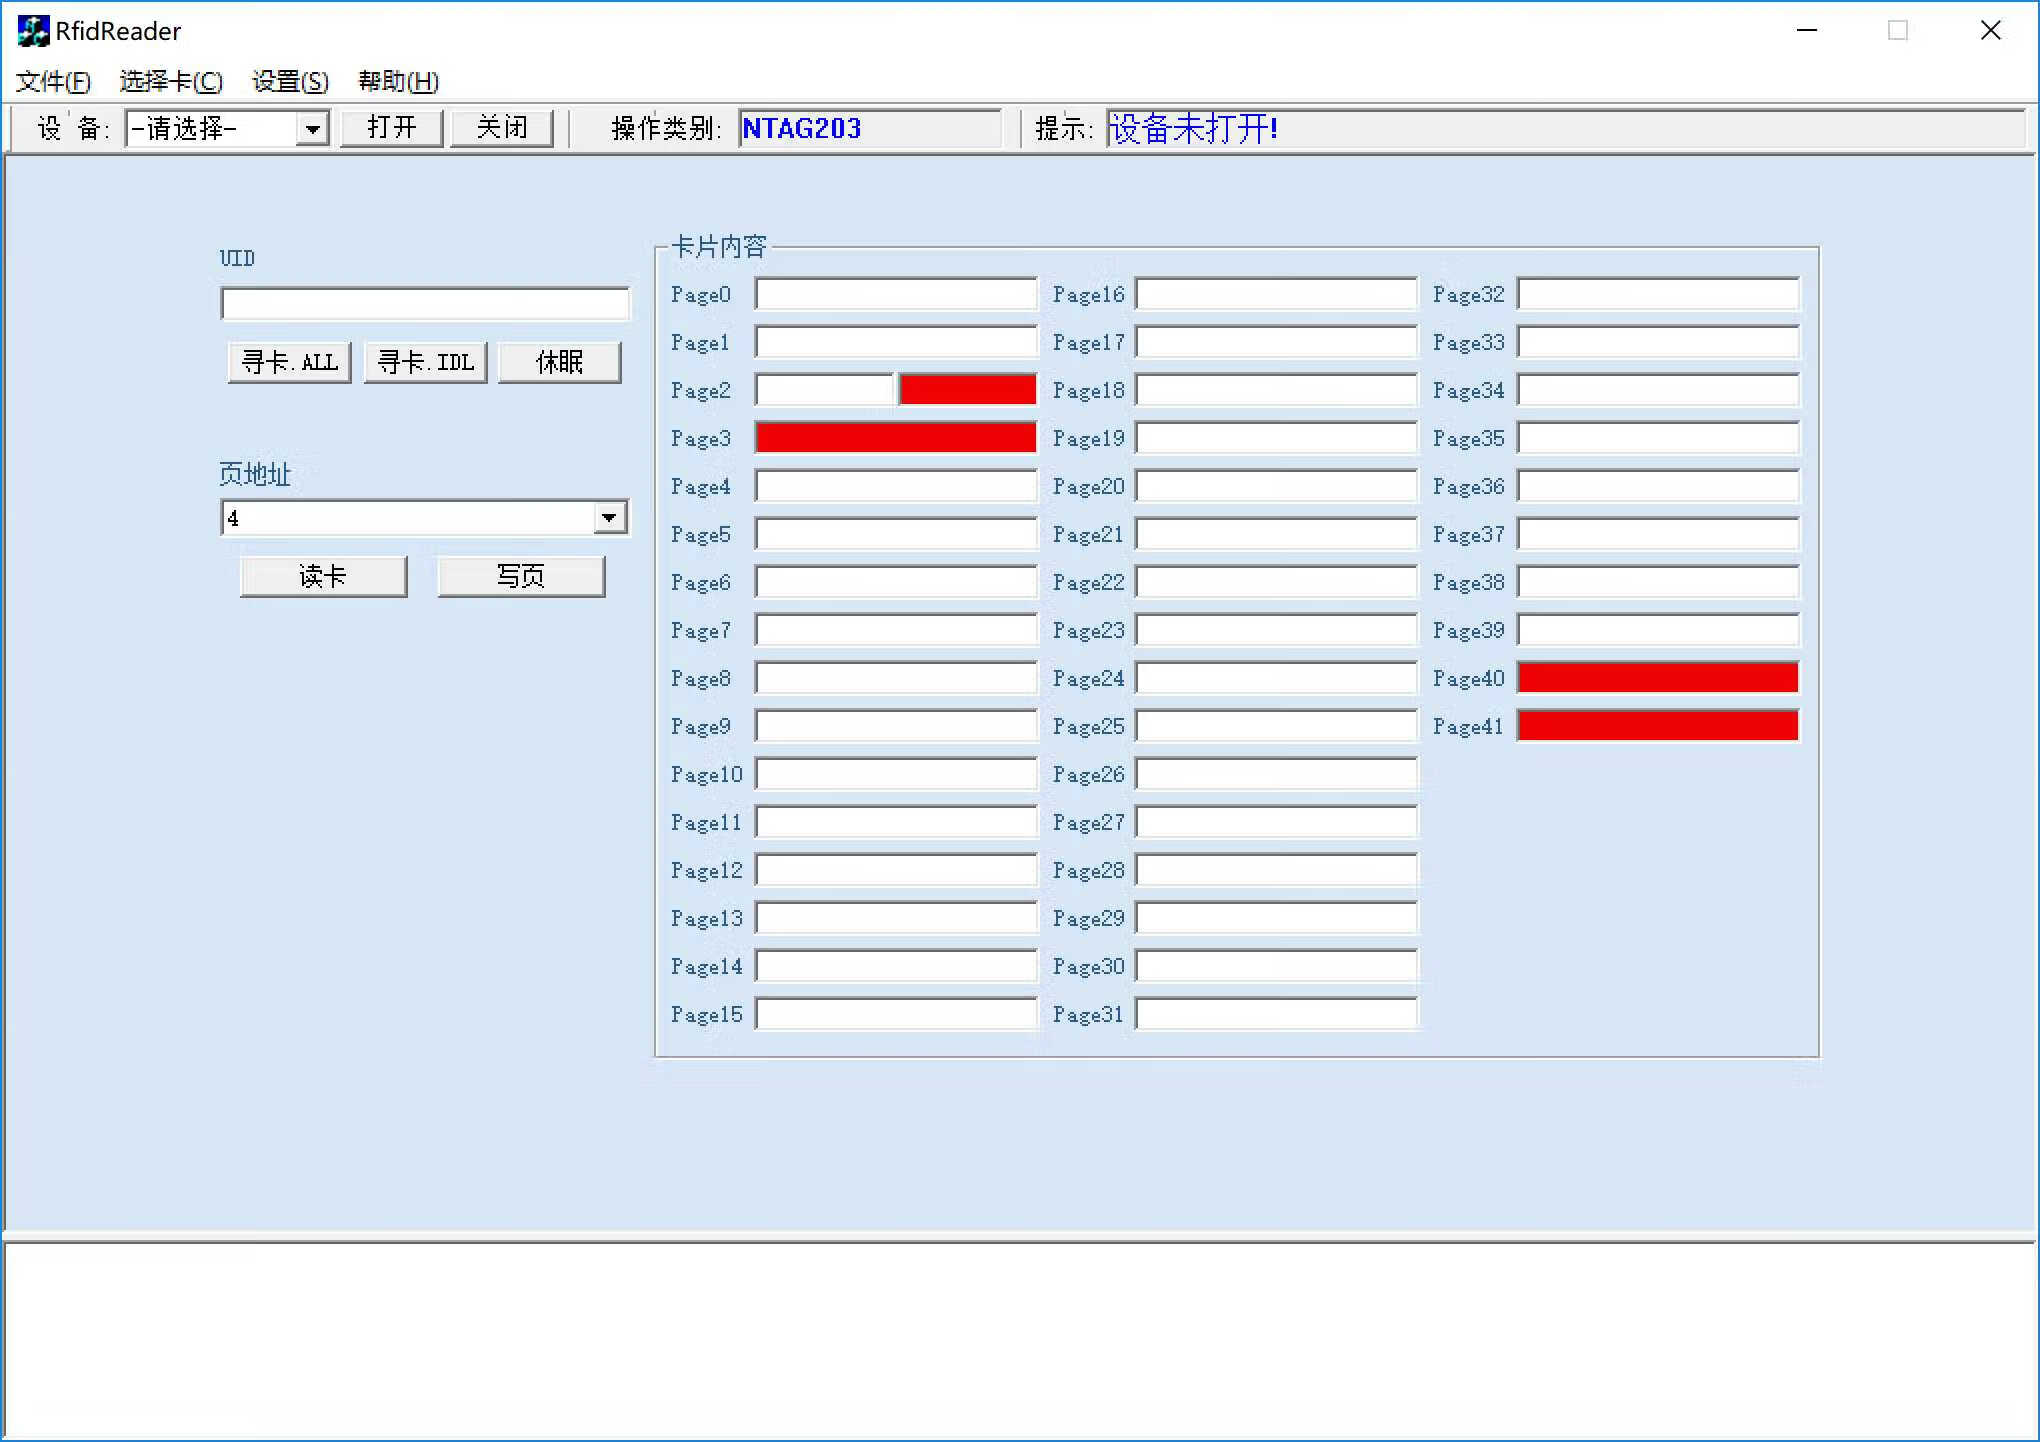
Task: Click the RfidReader app icon in title bar
Action: pyautogui.click(x=32, y=31)
